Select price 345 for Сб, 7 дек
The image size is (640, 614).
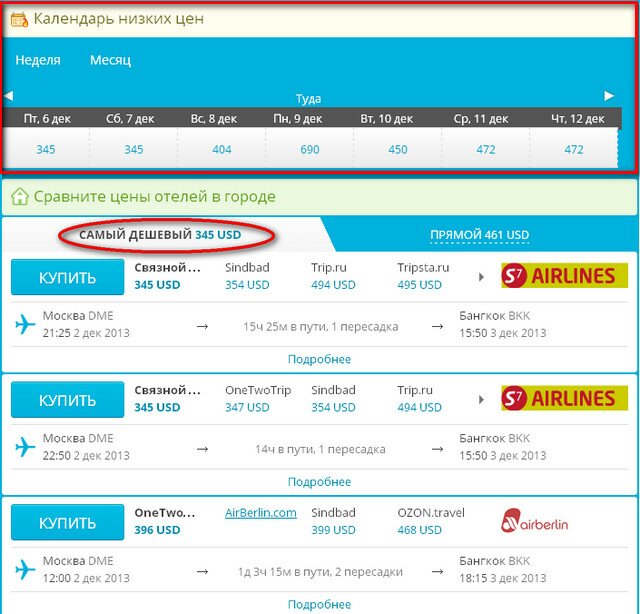pos(133,149)
